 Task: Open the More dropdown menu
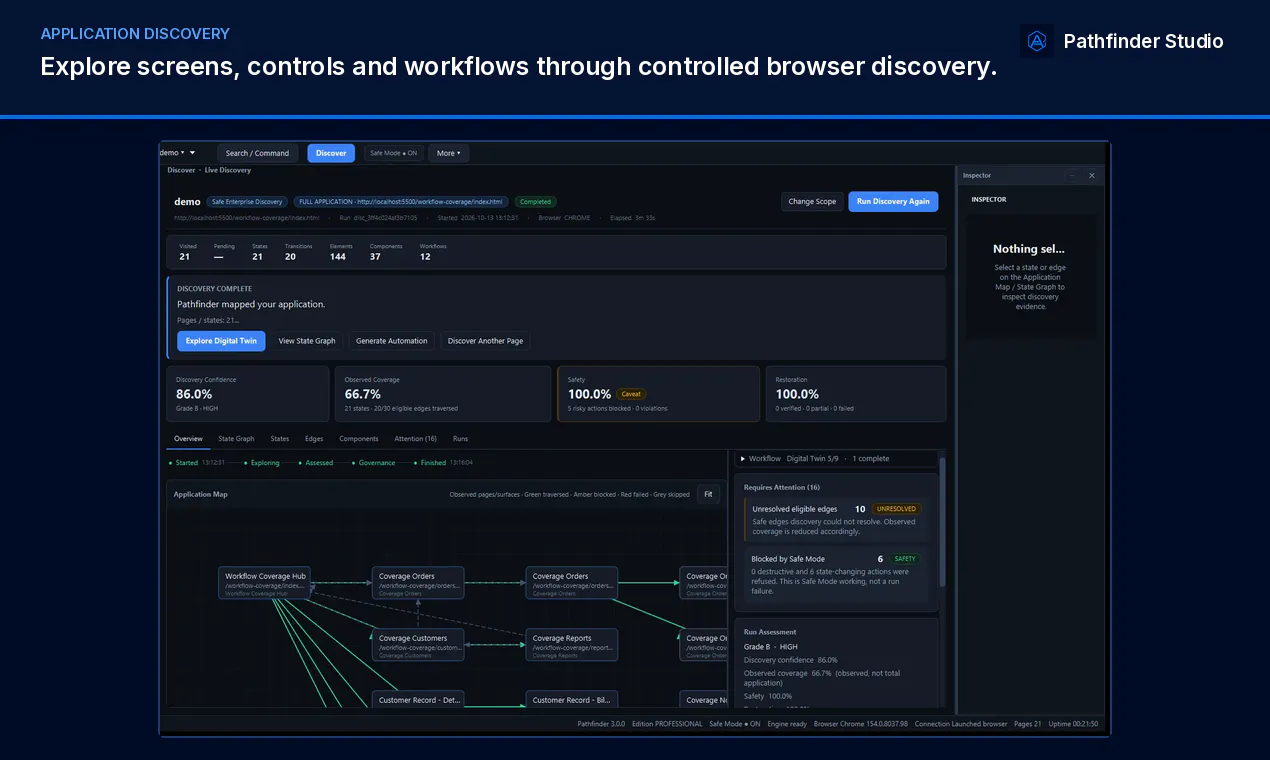(x=449, y=153)
